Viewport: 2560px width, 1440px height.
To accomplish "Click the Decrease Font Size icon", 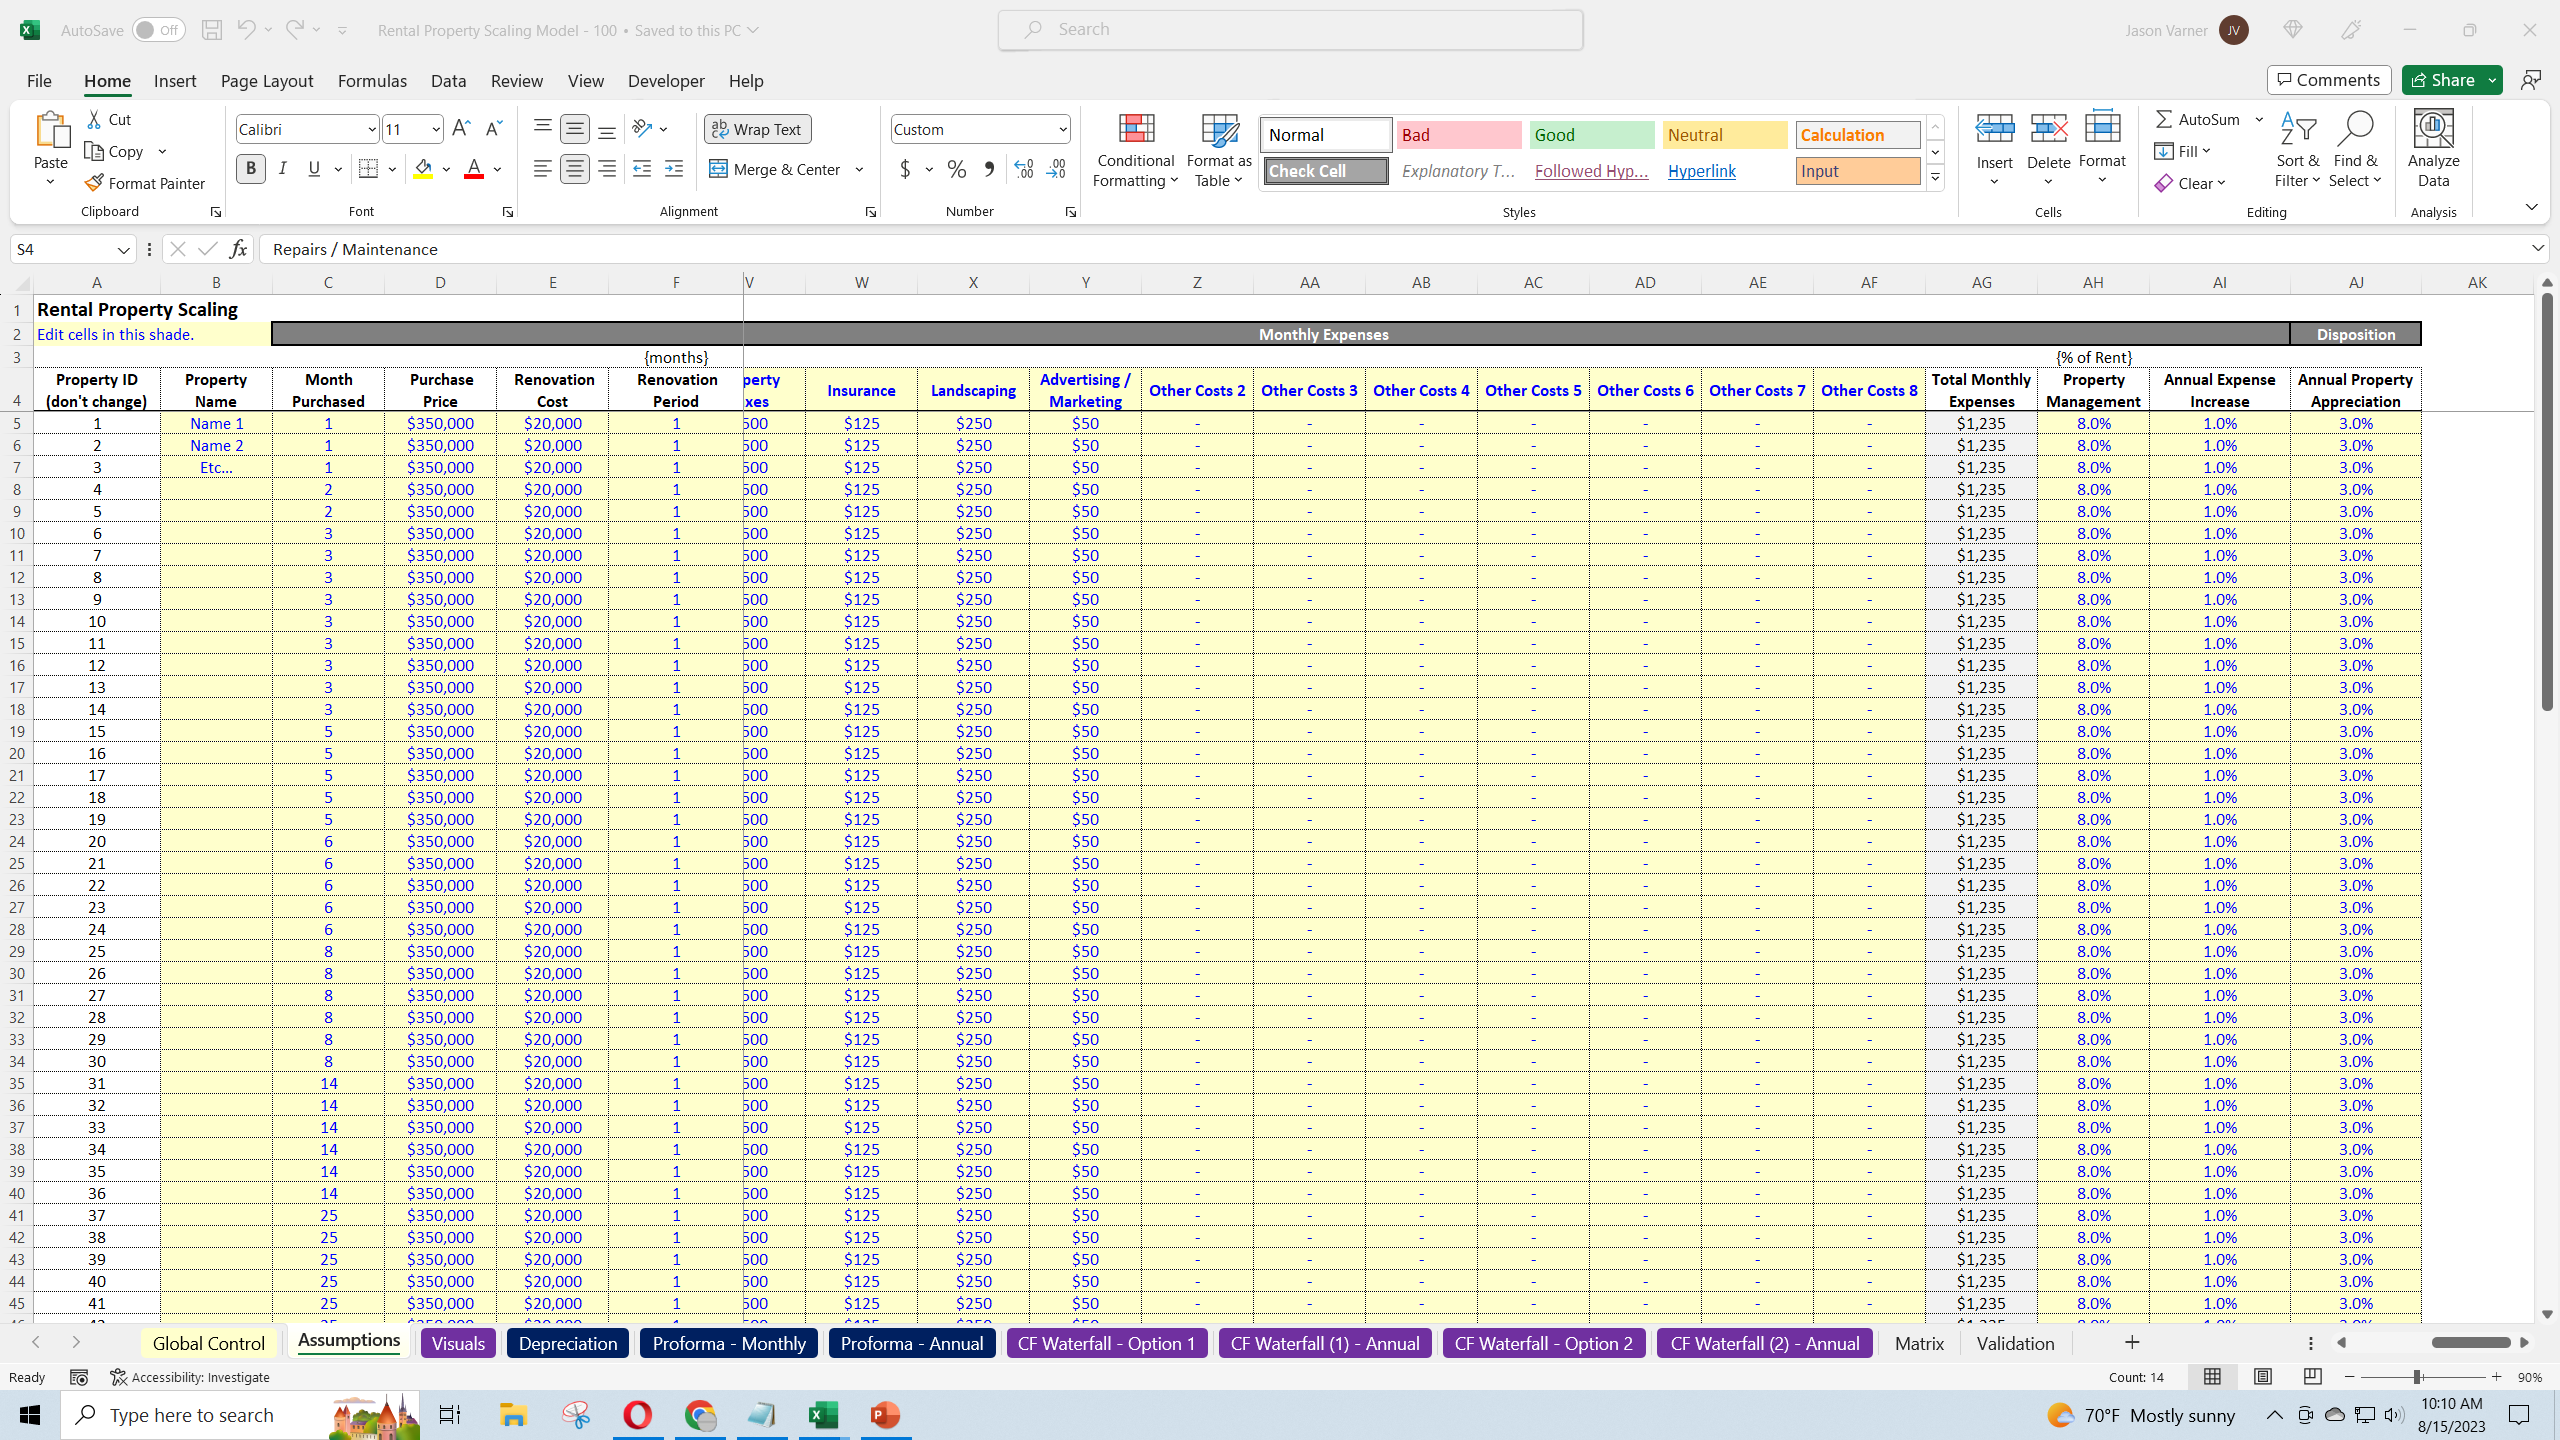I will pos(494,129).
